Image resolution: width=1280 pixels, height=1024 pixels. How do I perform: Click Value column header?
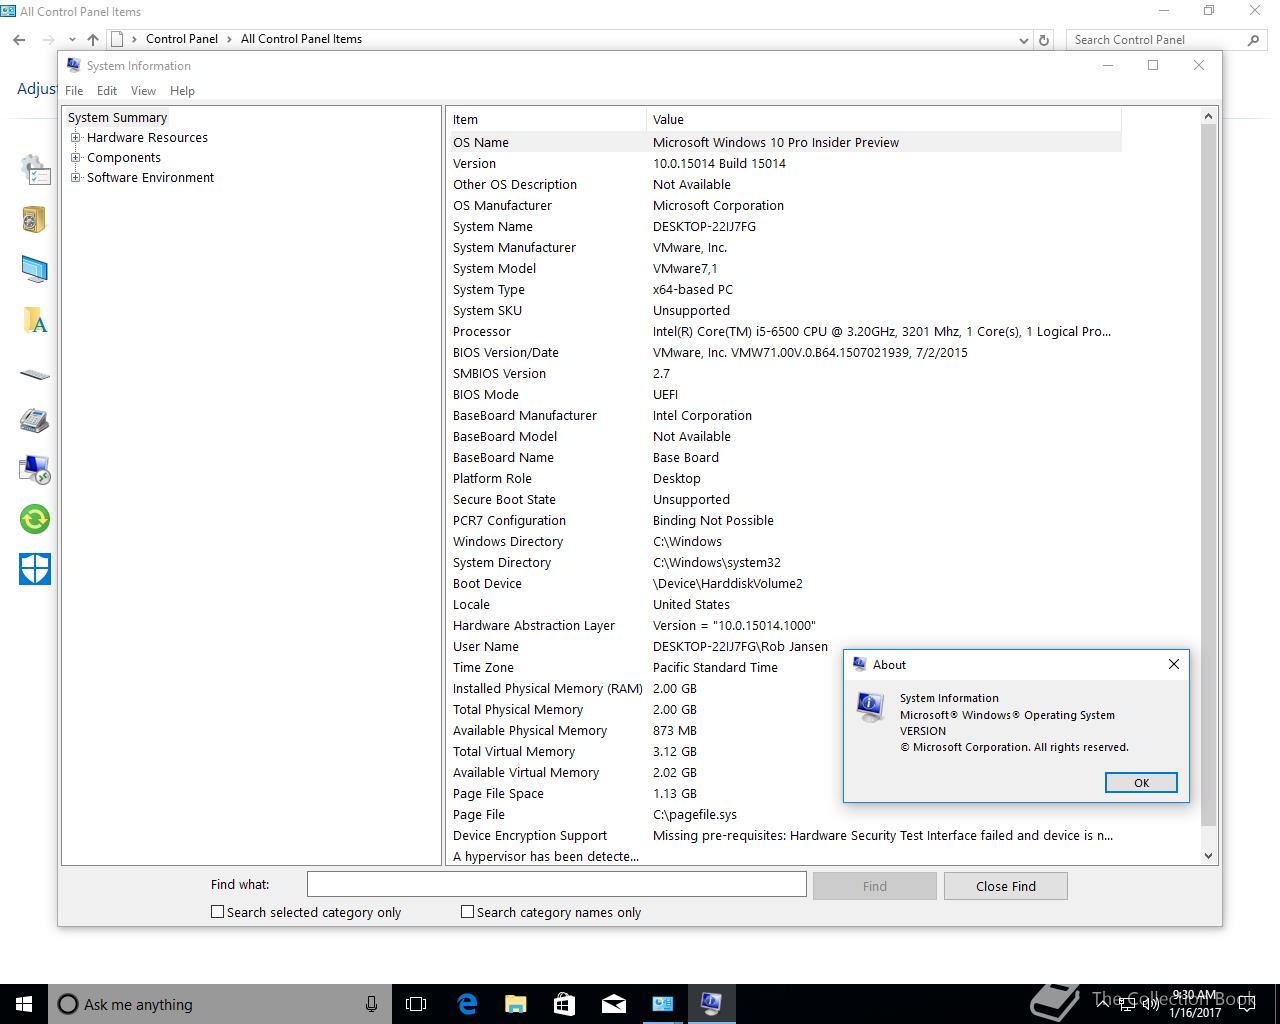[x=884, y=119]
